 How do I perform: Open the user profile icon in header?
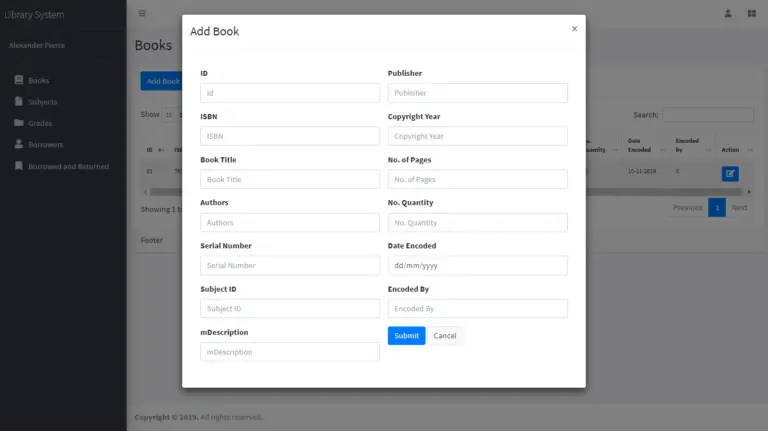pyautogui.click(x=728, y=14)
